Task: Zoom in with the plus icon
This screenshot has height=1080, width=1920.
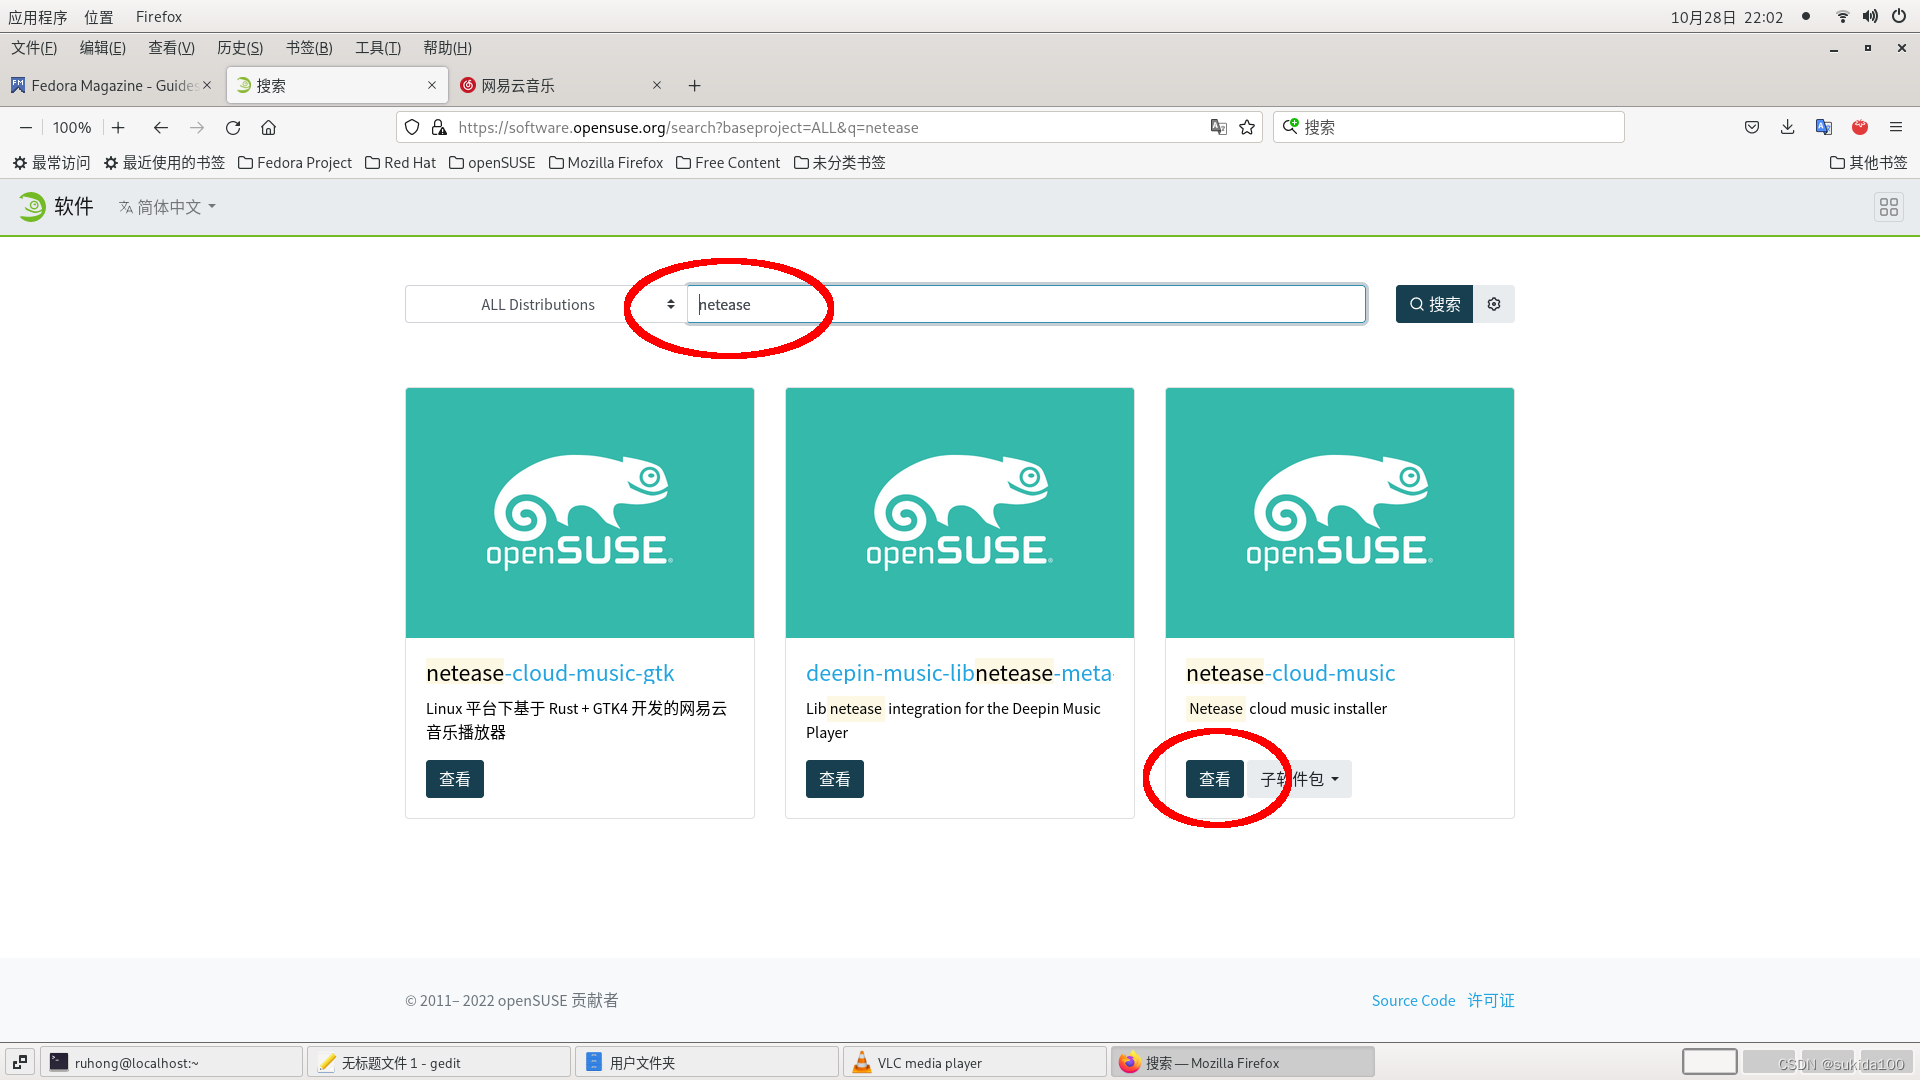Action: coord(118,127)
